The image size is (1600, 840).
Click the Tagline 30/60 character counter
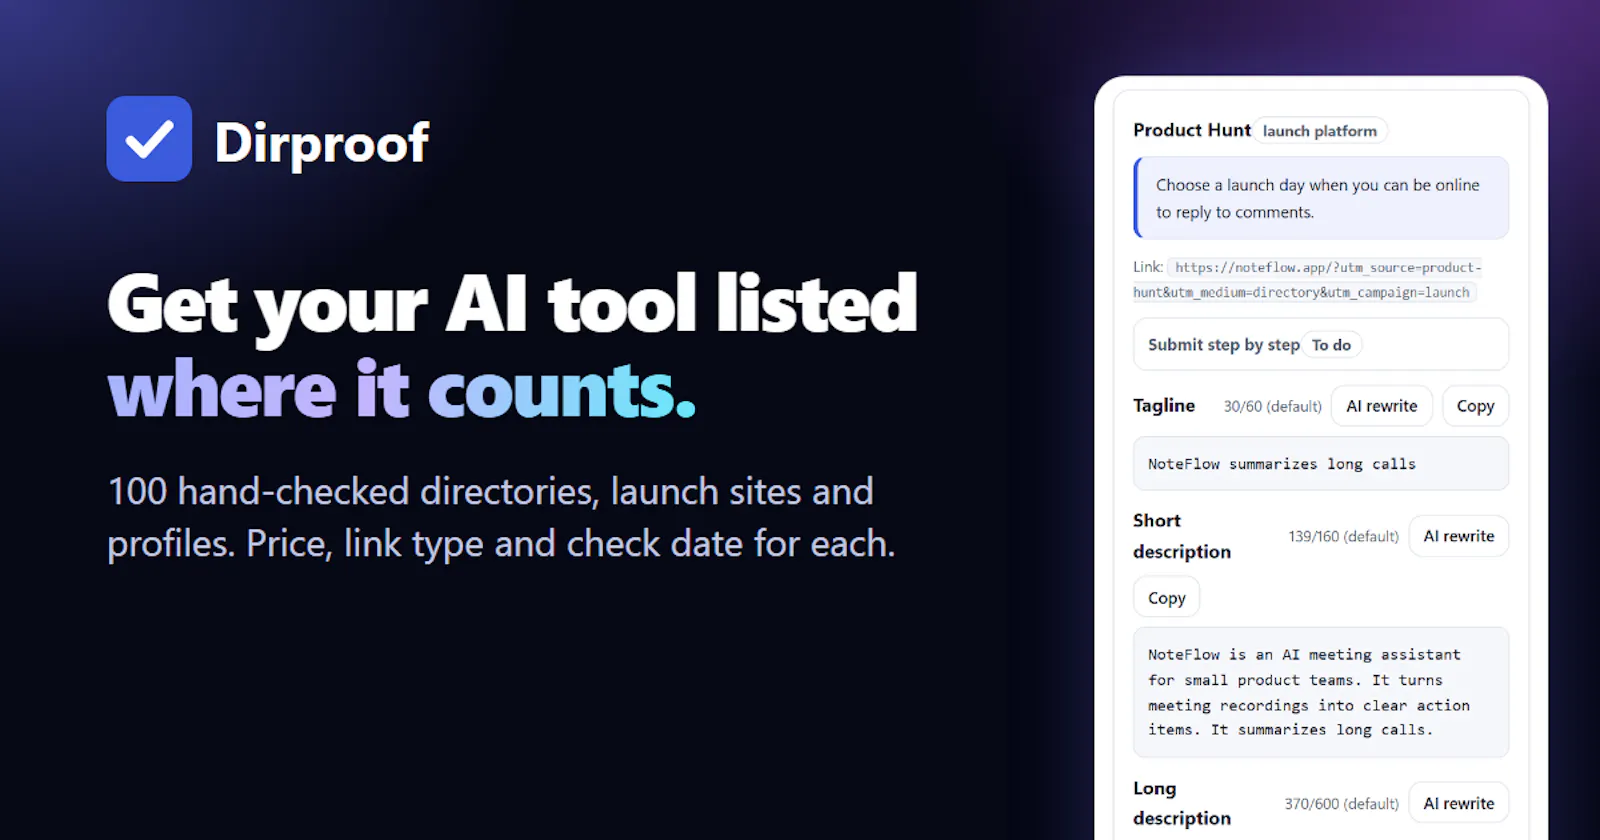[1272, 406]
